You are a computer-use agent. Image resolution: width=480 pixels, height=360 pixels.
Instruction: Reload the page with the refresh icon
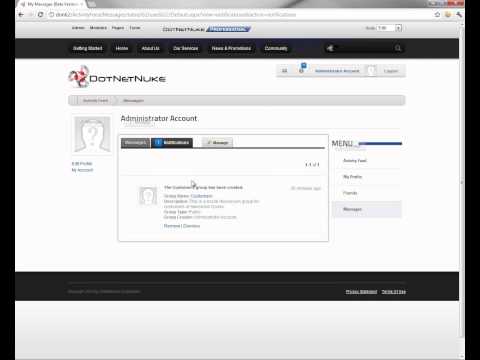click(41, 15)
